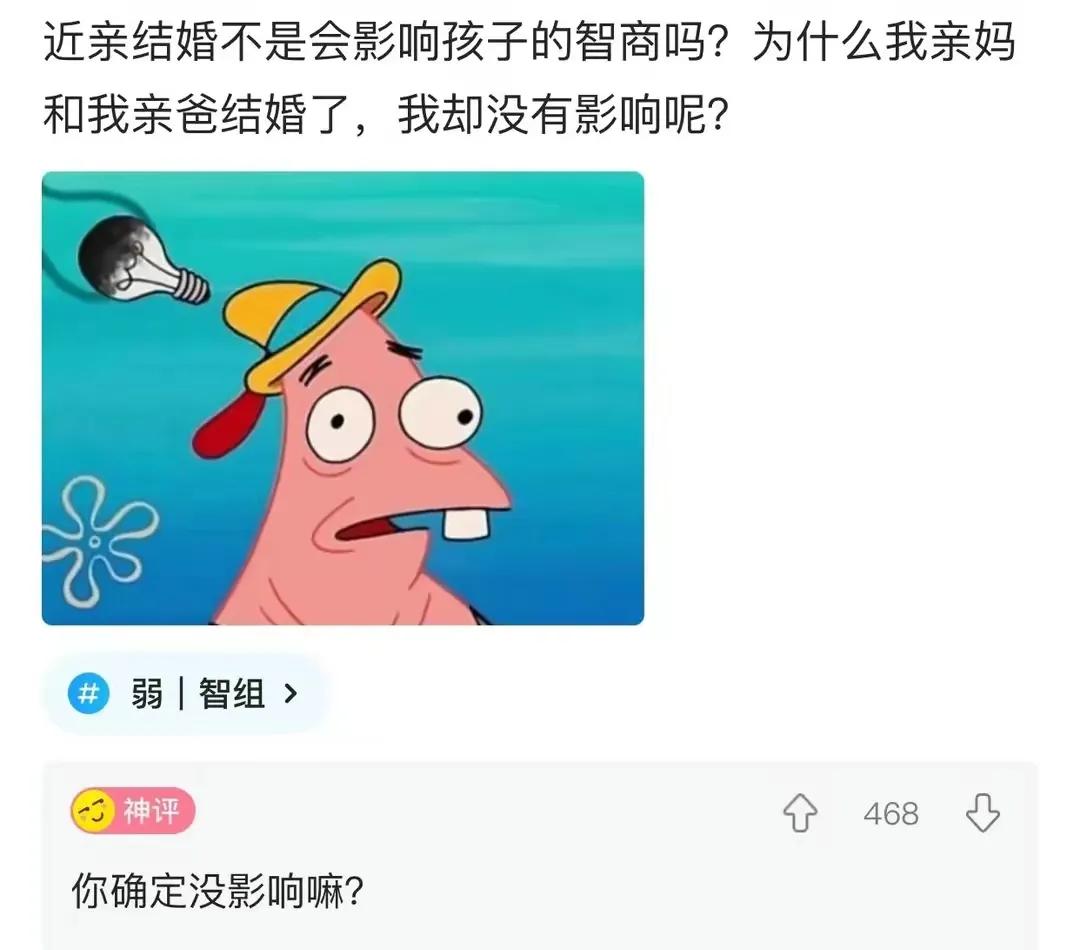Tap the blue hashtag icon
Screen dimensions: 1080x950
89,693
